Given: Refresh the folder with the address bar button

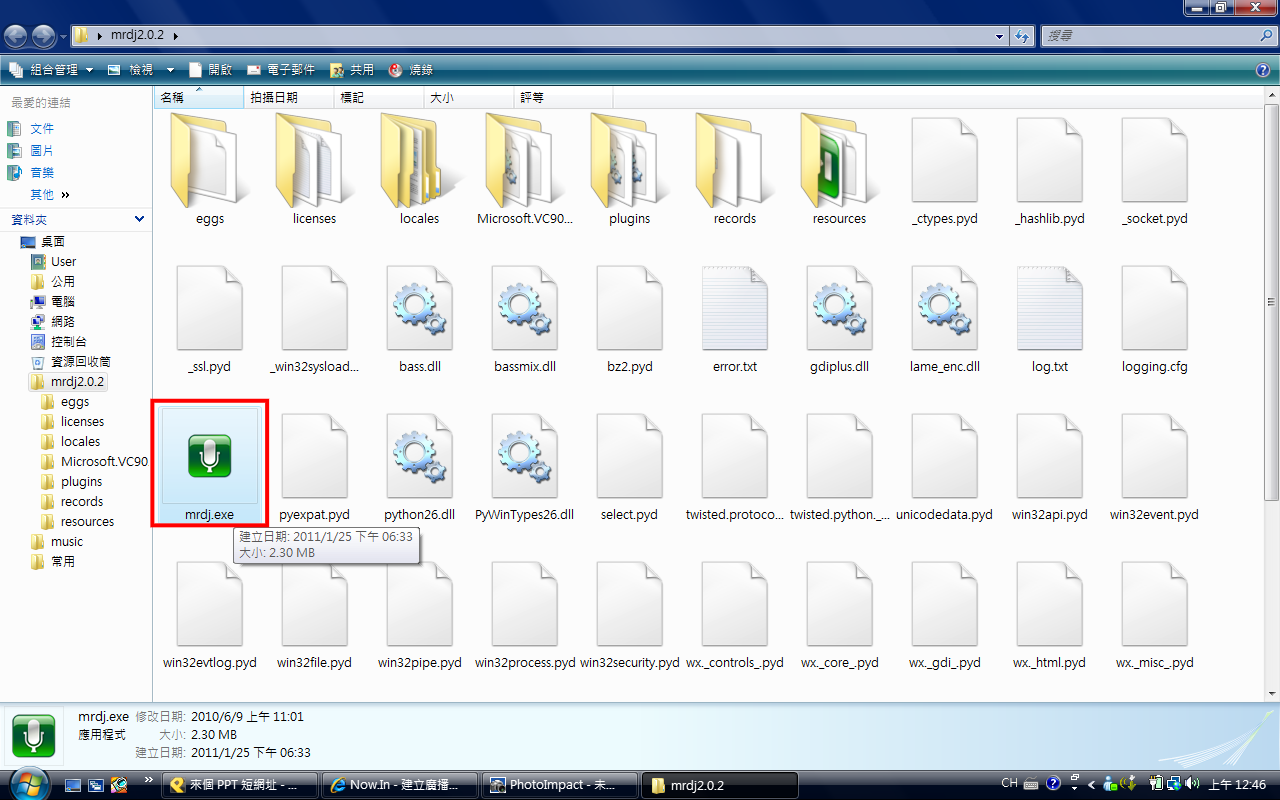Looking at the screenshot, I should coord(1022,36).
